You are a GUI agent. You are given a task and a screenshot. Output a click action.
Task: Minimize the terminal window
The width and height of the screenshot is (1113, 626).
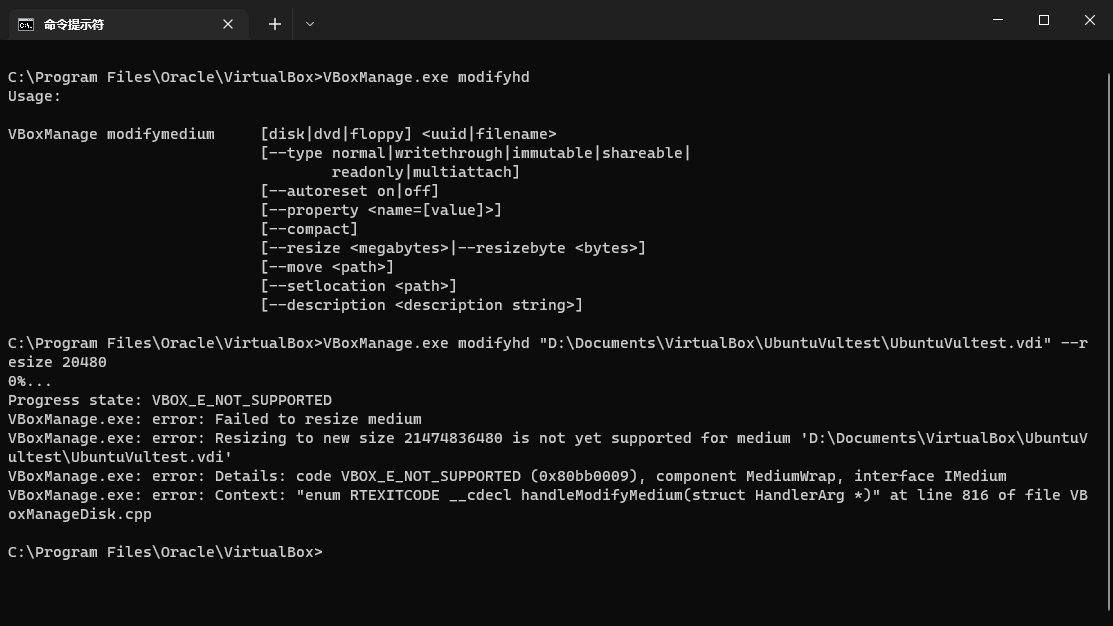pyautogui.click(x=998, y=20)
